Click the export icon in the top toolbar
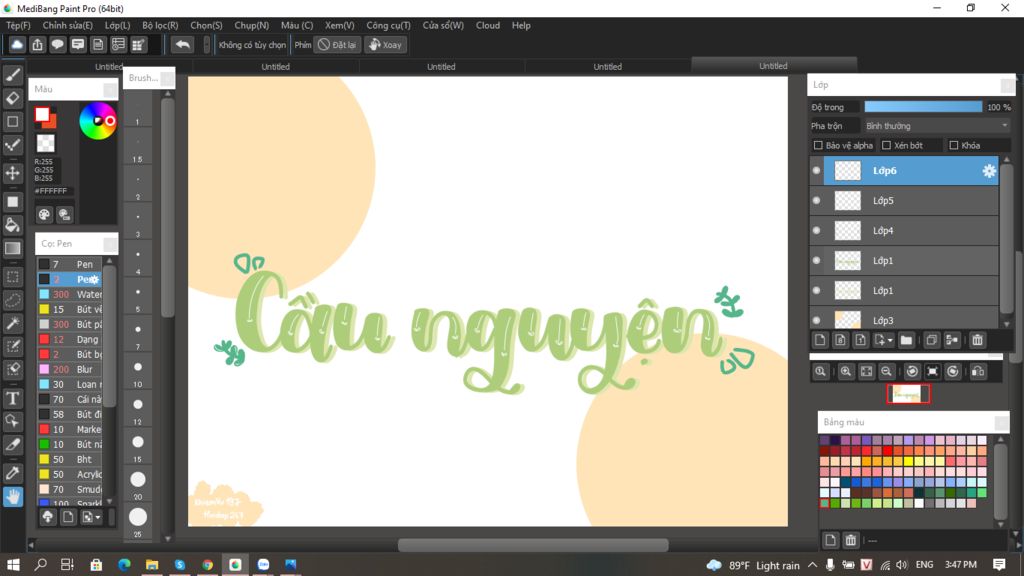The image size is (1024, 576). coord(37,44)
